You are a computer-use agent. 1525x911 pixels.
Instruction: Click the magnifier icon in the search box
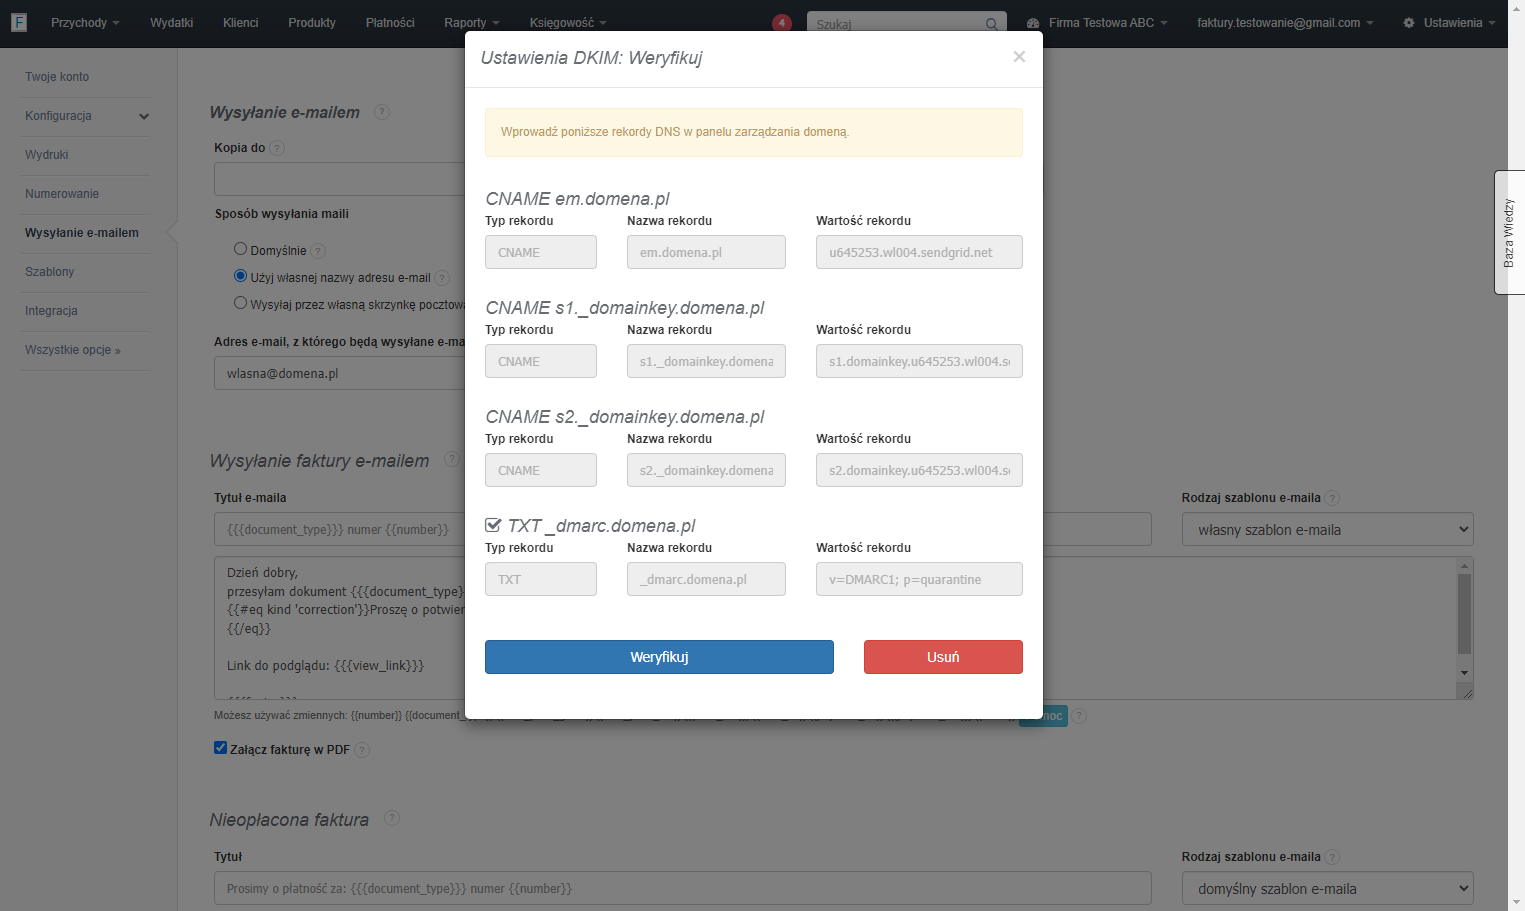click(x=991, y=24)
